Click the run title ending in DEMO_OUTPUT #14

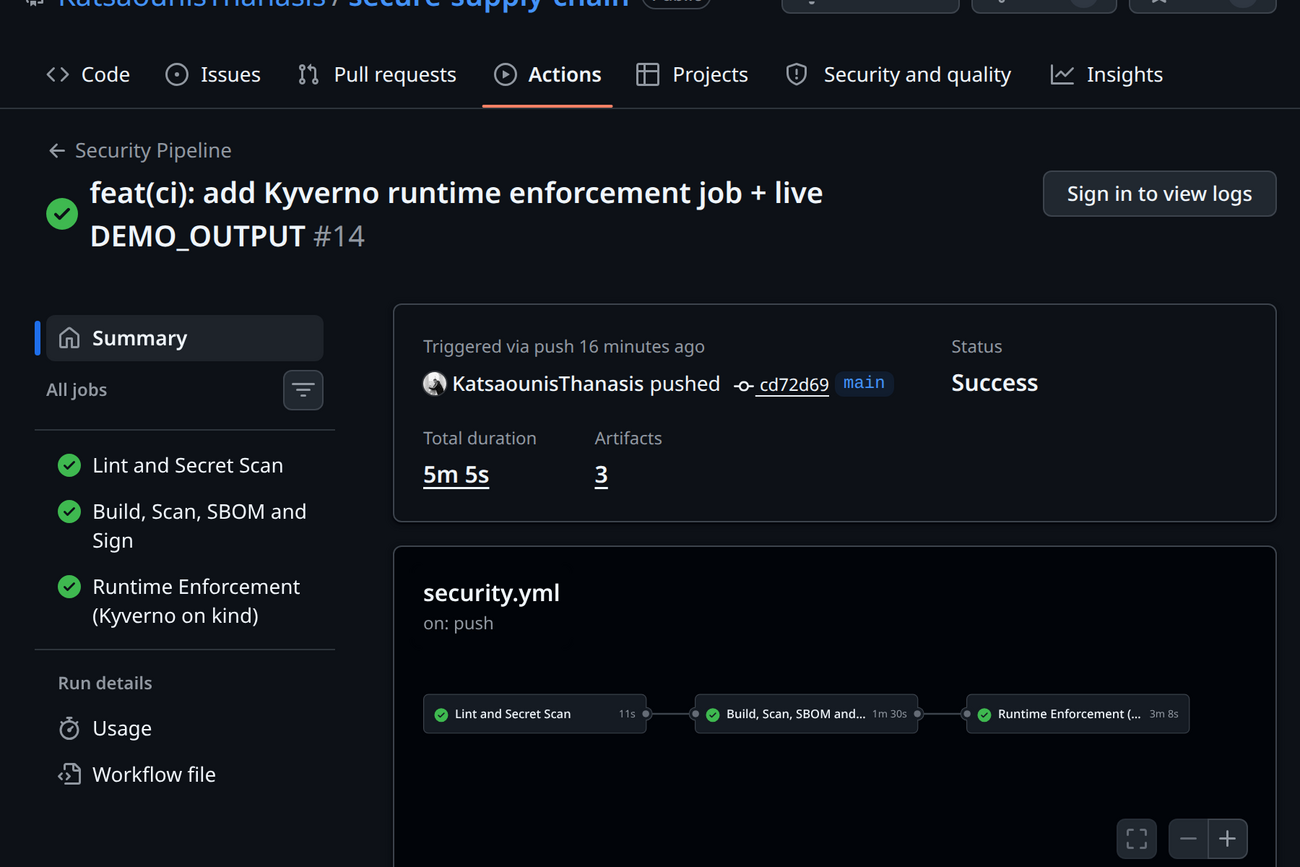[x=456, y=214]
